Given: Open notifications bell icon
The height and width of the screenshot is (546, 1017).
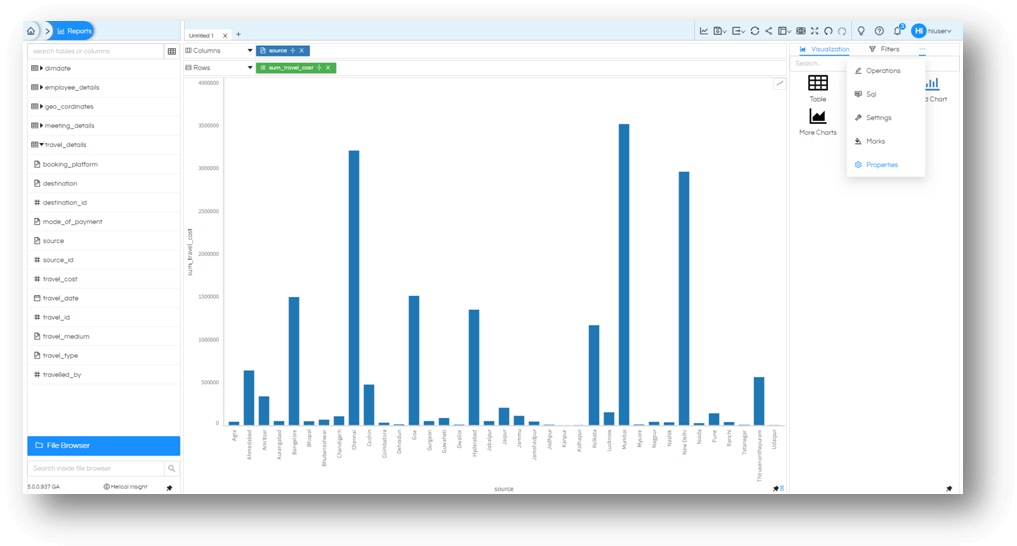Looking at the screenshot, I should (898, 30).
